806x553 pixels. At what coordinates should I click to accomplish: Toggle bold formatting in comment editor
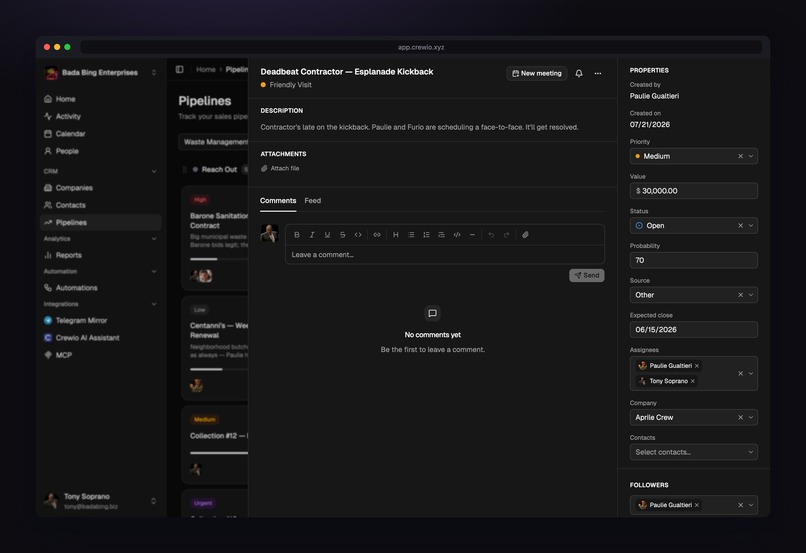(297, 235)
